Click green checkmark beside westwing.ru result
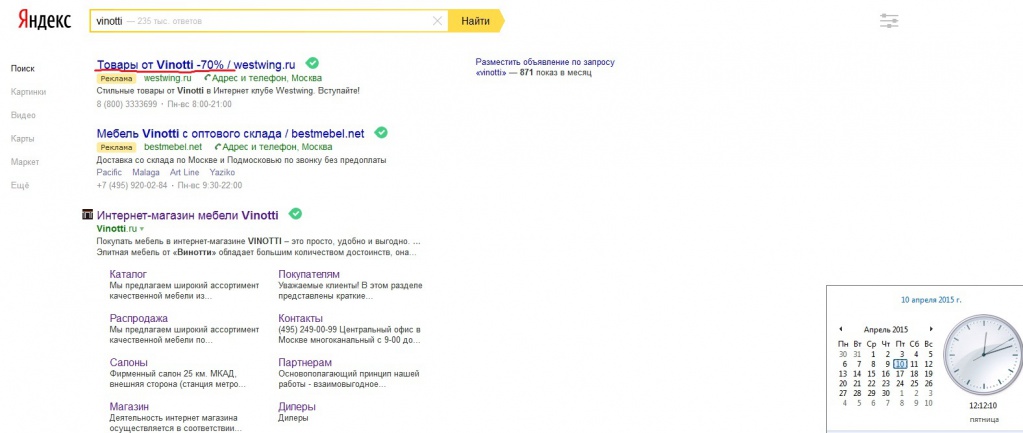This screenshot has height=433, width=1023. click(312, 63)
